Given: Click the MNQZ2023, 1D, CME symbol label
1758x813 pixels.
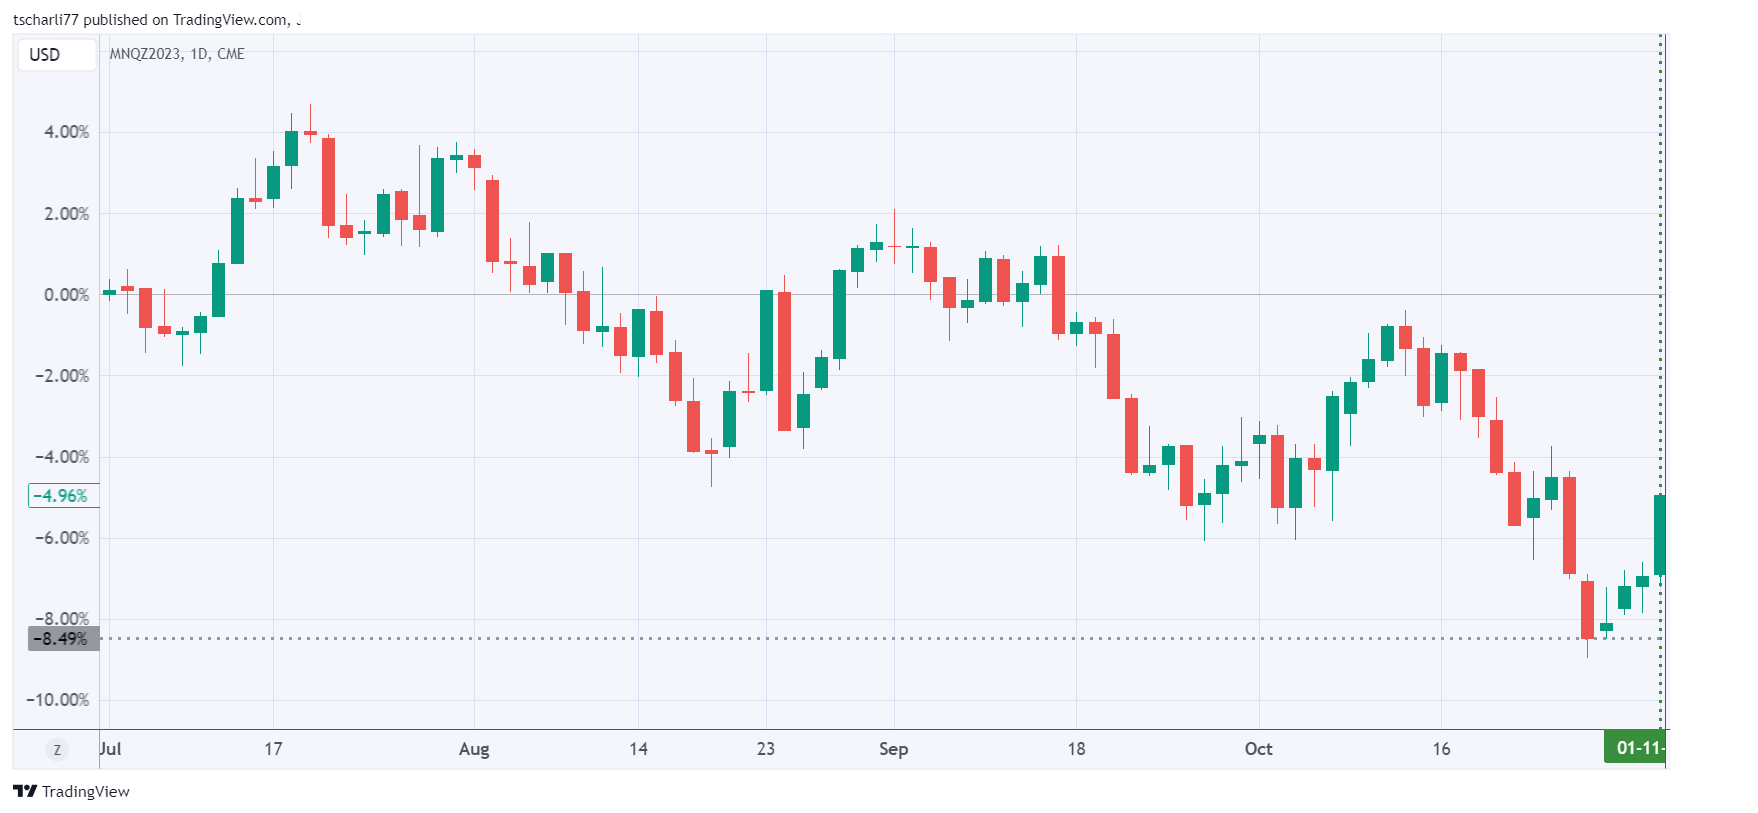Looking at the screenshot, I should [177, 54].
